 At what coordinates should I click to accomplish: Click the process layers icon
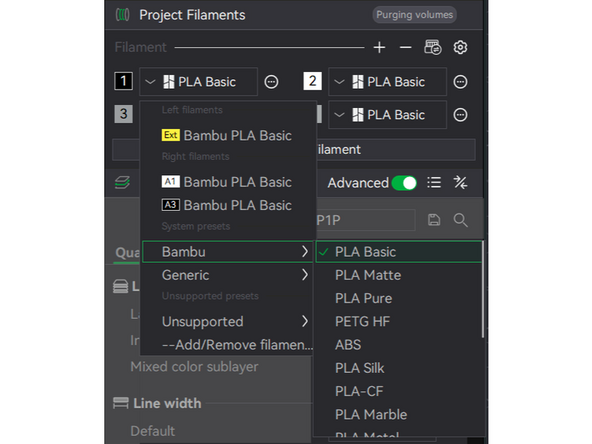point(122,183)
